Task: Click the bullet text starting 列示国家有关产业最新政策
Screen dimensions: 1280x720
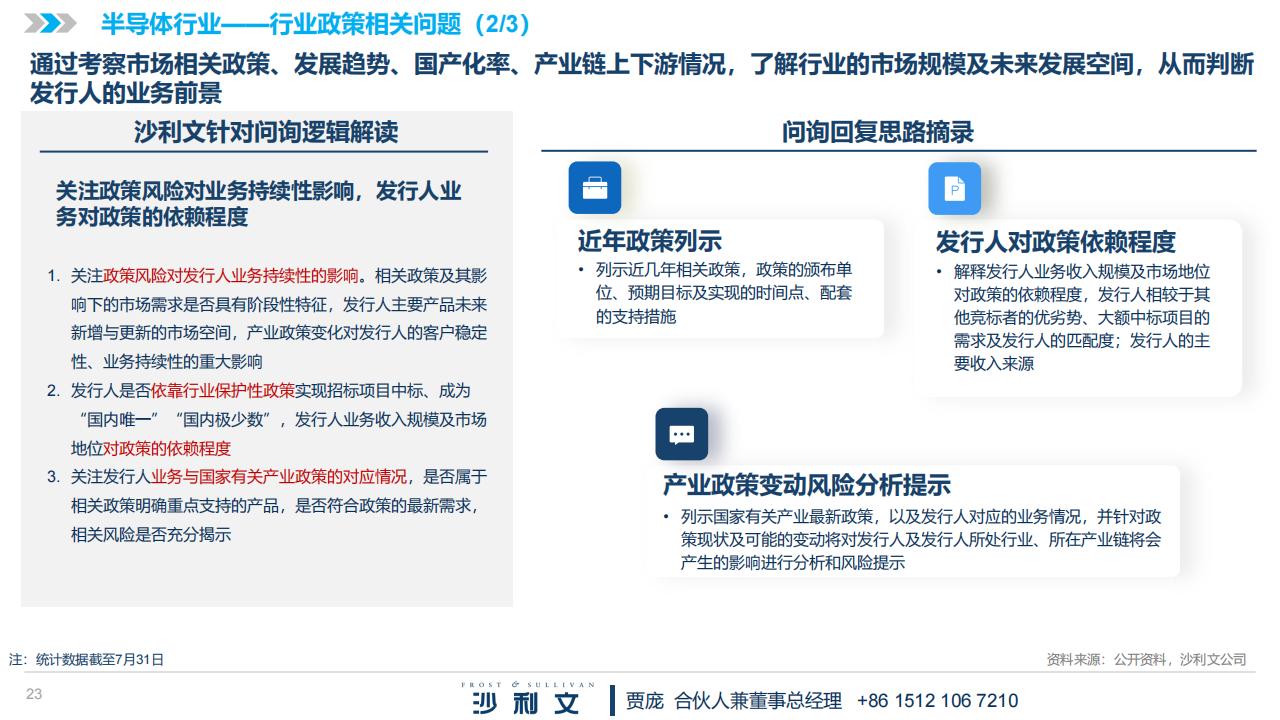Action: [x=920, y=540]
